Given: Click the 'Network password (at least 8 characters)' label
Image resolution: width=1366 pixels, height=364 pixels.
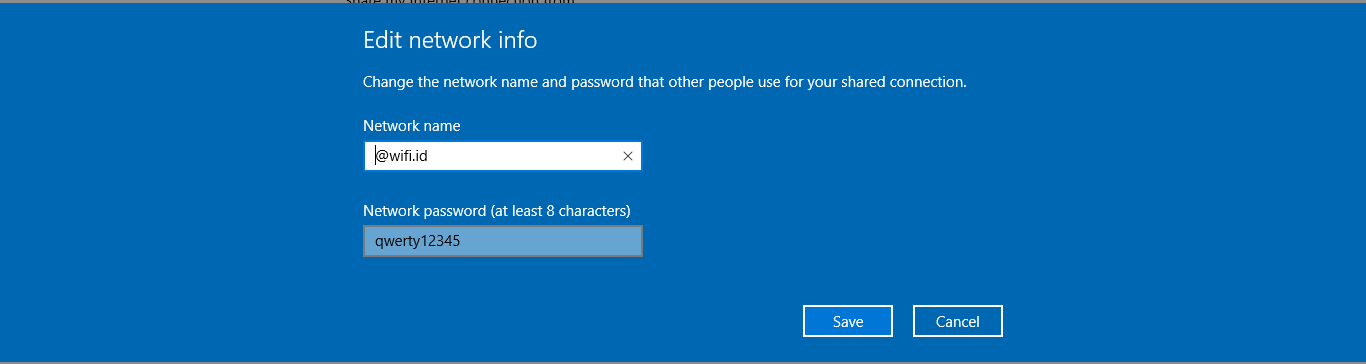Looking at the screenshot, I should click(x=497, y=211).
